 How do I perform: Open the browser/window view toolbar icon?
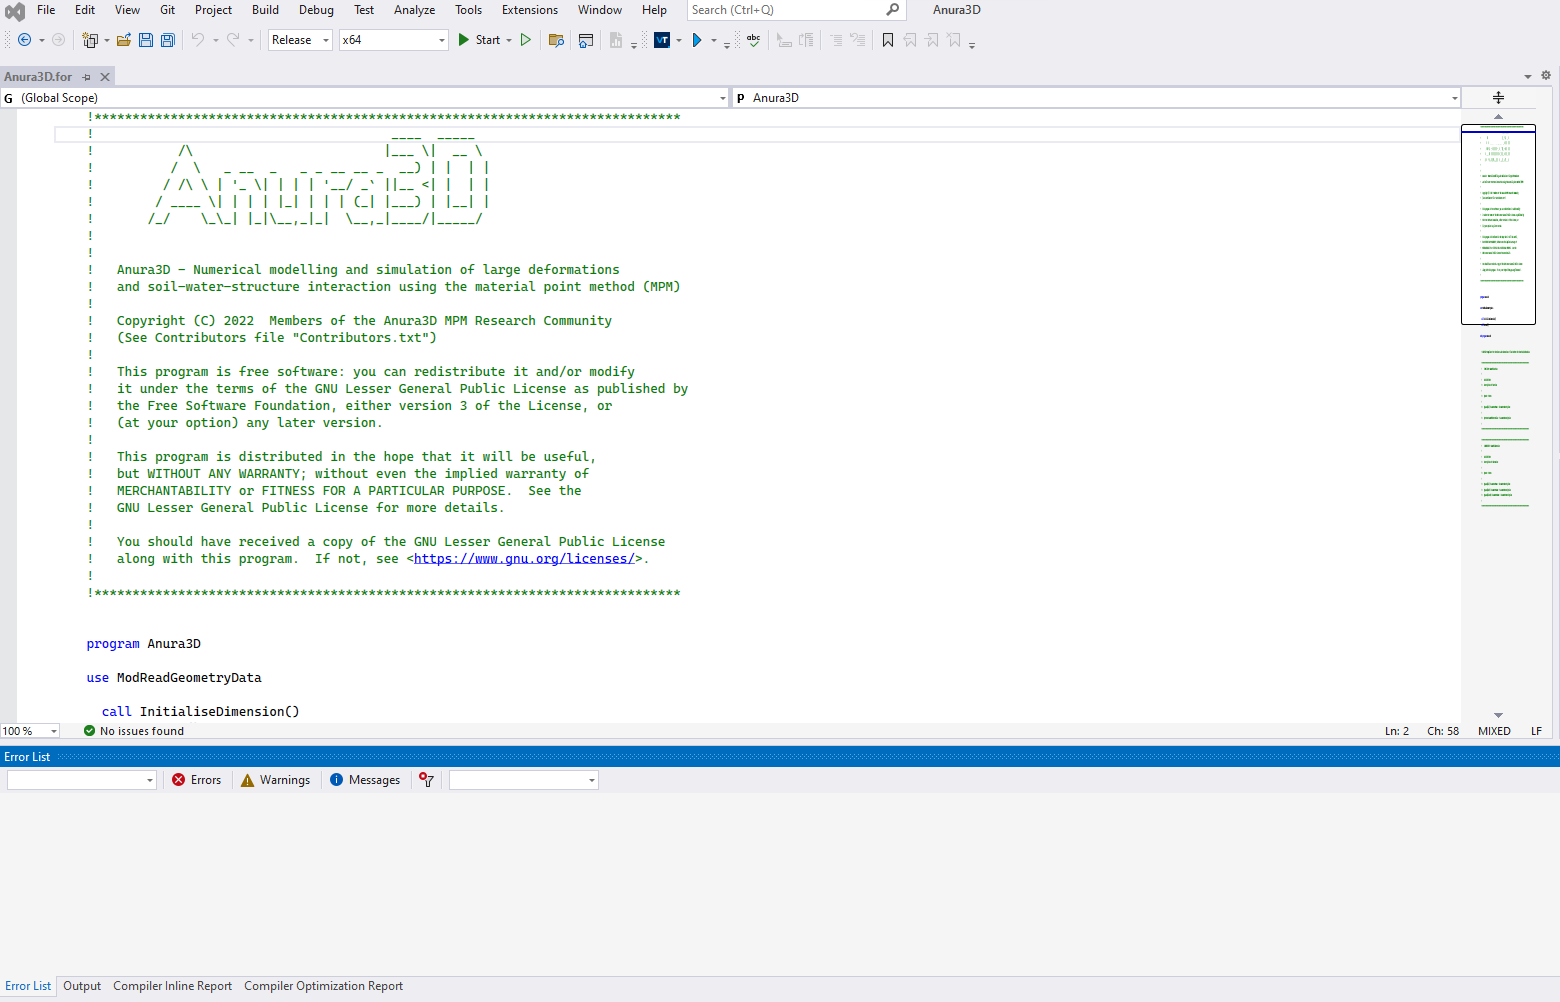(586, 40)
